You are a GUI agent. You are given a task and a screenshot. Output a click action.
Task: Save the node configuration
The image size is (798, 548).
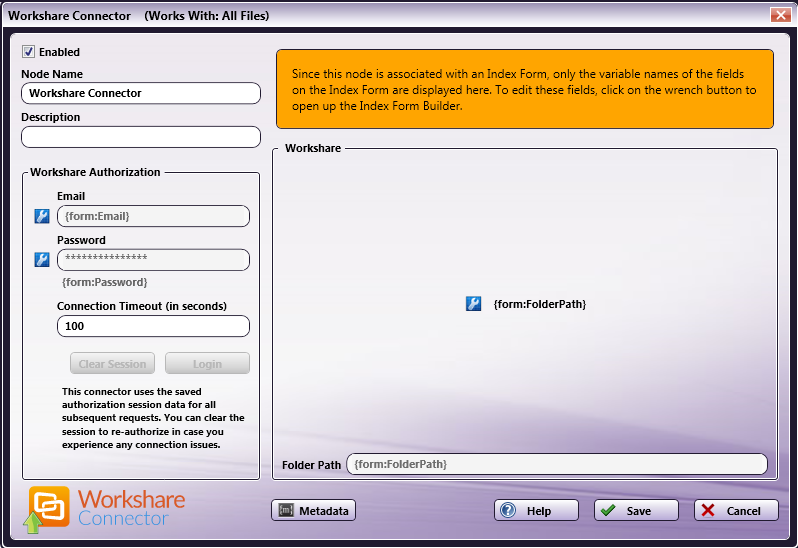coord(636,510)
